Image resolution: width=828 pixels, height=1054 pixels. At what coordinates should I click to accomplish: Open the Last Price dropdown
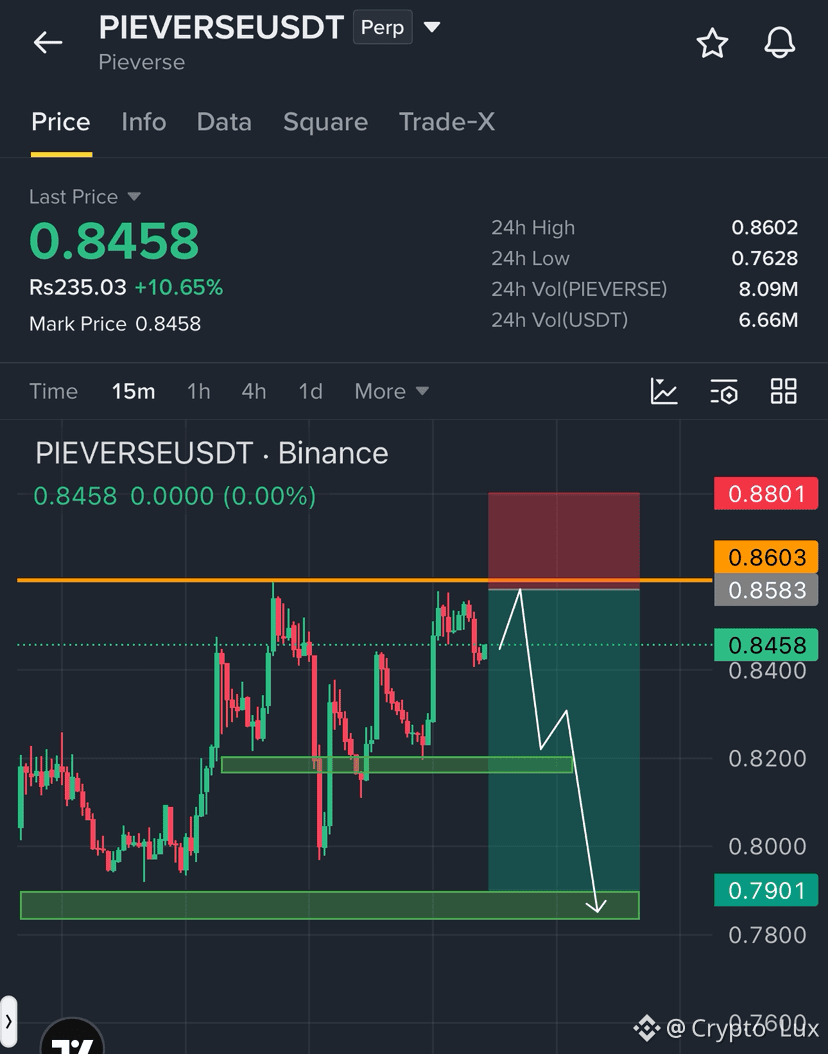(85, 196)
